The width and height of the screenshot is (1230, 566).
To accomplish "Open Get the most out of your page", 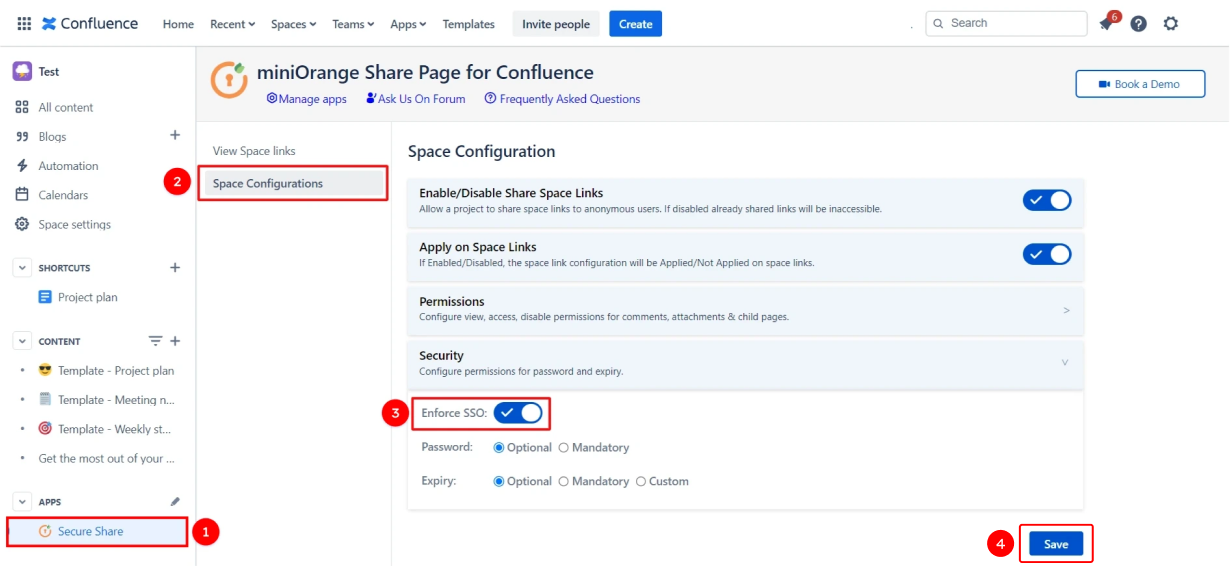I will pos(107,458).
